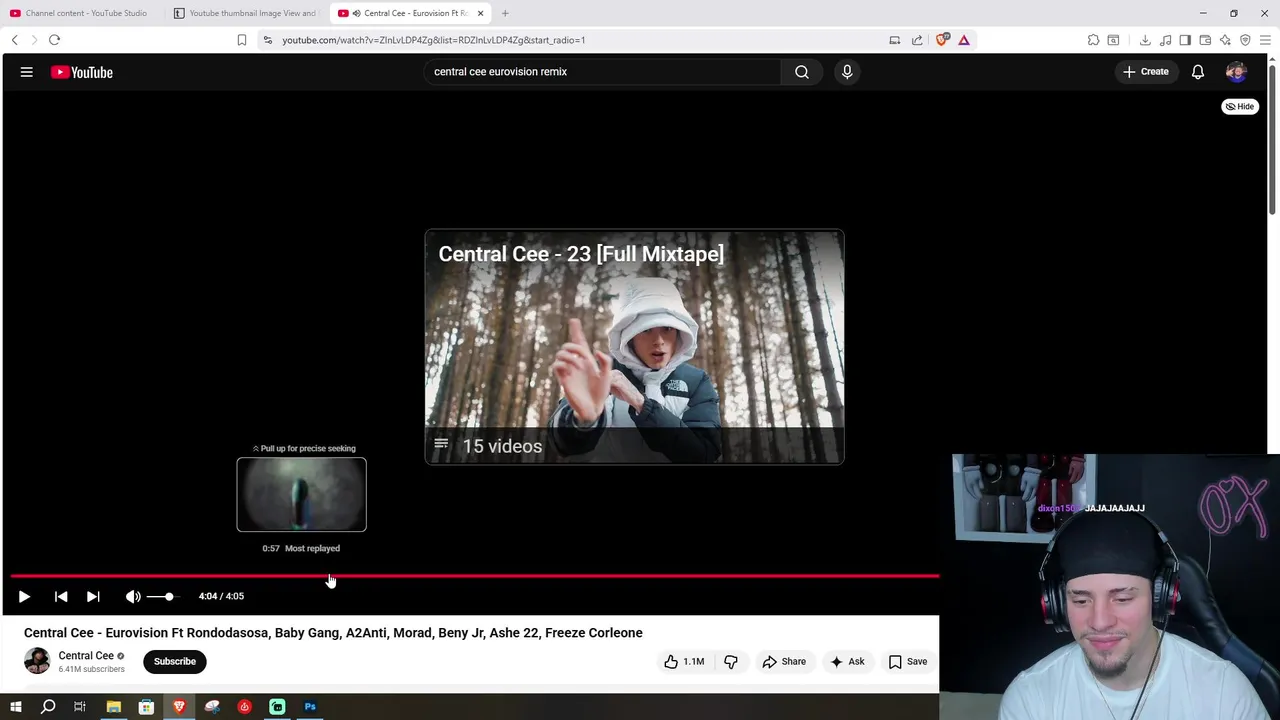Click the Ask button
The height and width of the screenshot is (720, 1280).
coord(847,661)
